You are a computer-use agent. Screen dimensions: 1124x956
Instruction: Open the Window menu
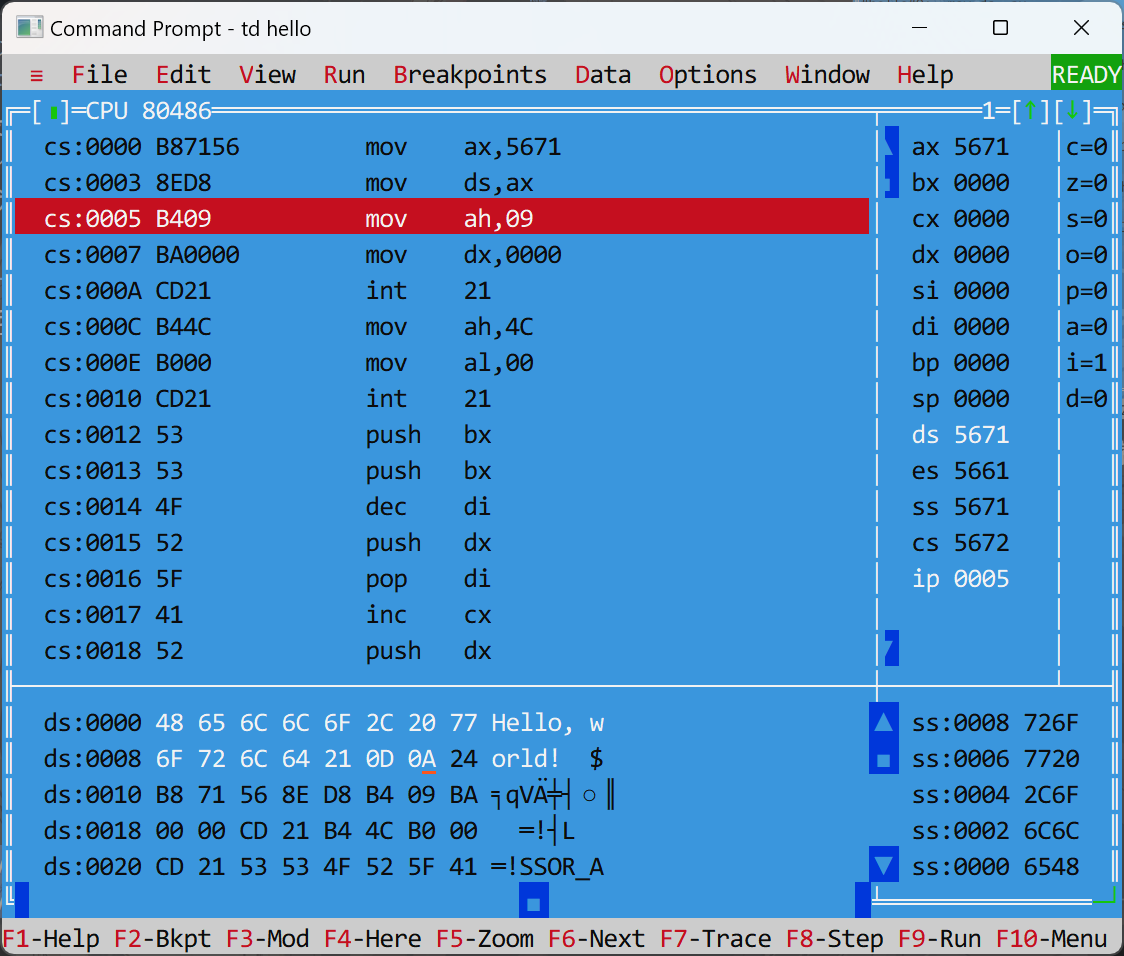point(827,75)
